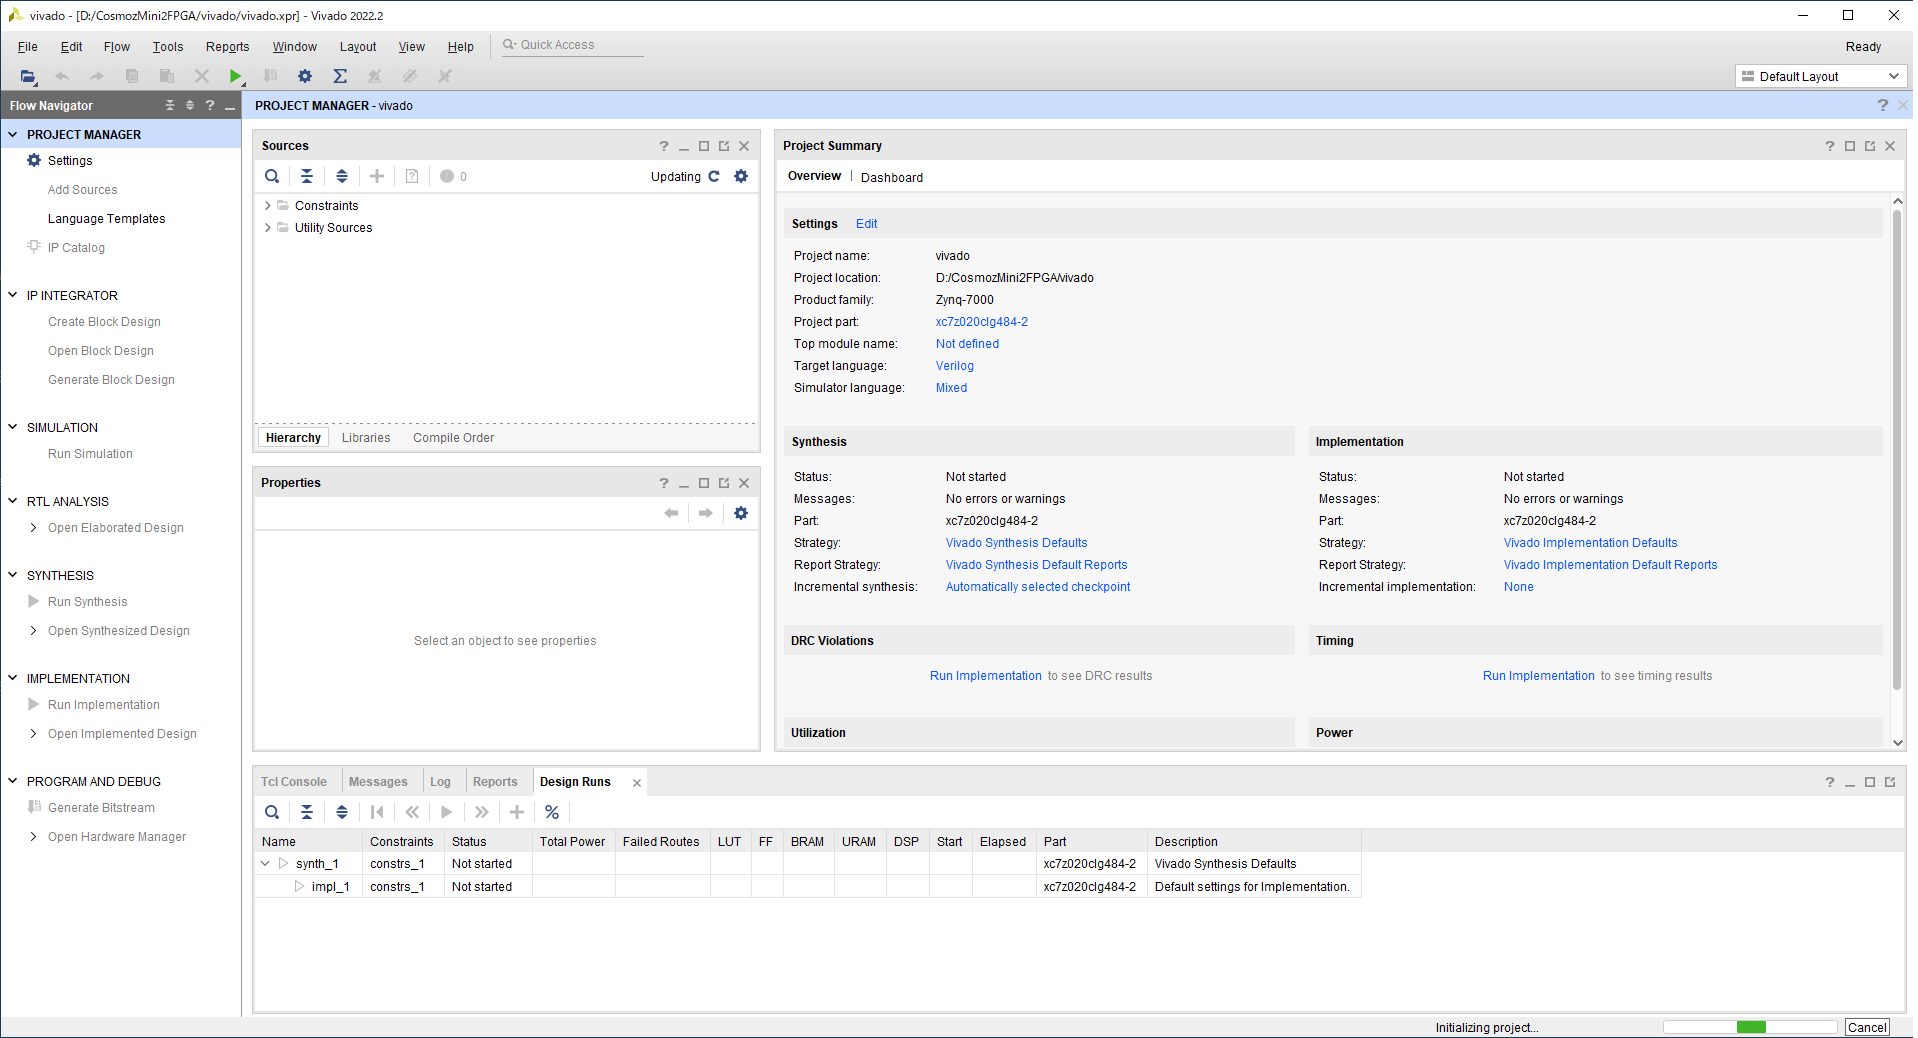Open settings gear in the main toolbar
Viewport: 1918px width, 1038px height.
(x=305, y=76)
